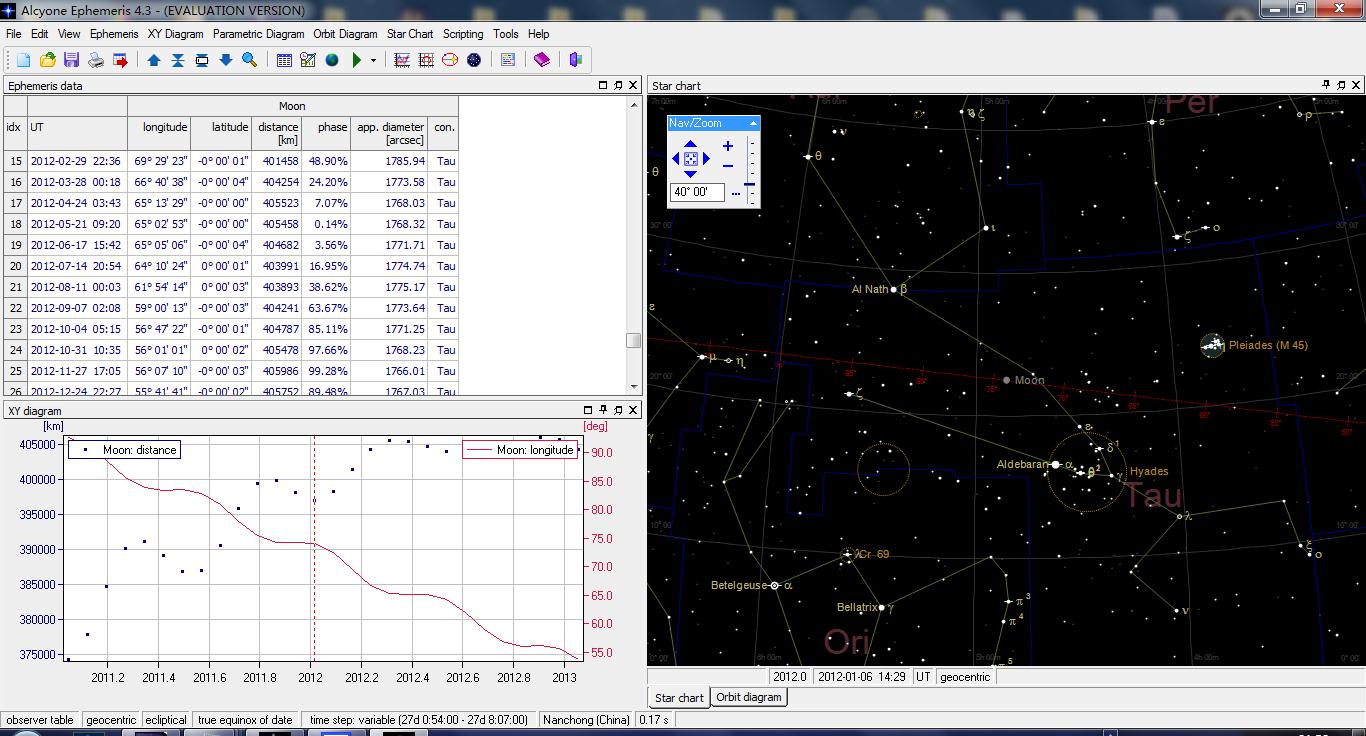Open the Star Chart menu
This screenshot has height=736, width=1366.
click(x=410, y=34)
